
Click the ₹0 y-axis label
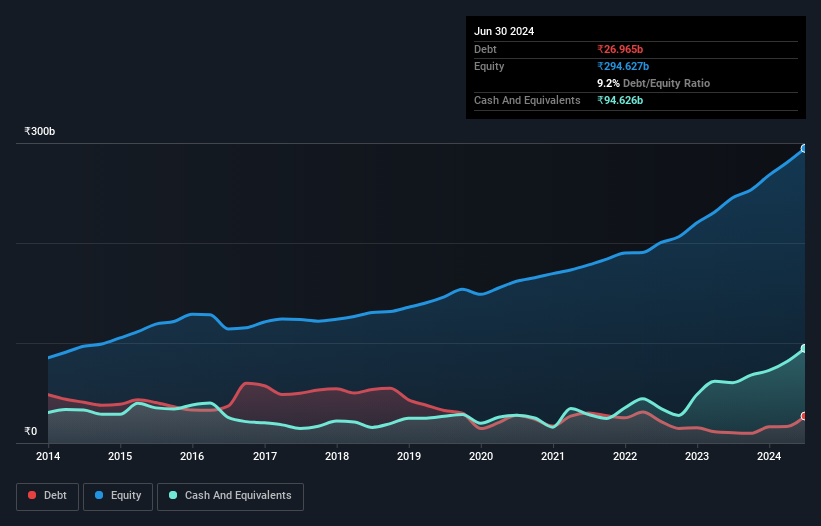pos(31,431)
